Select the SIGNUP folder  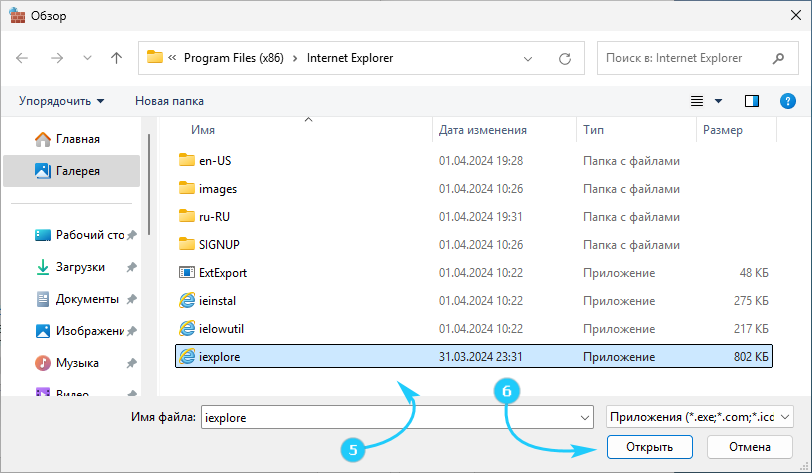474,245
